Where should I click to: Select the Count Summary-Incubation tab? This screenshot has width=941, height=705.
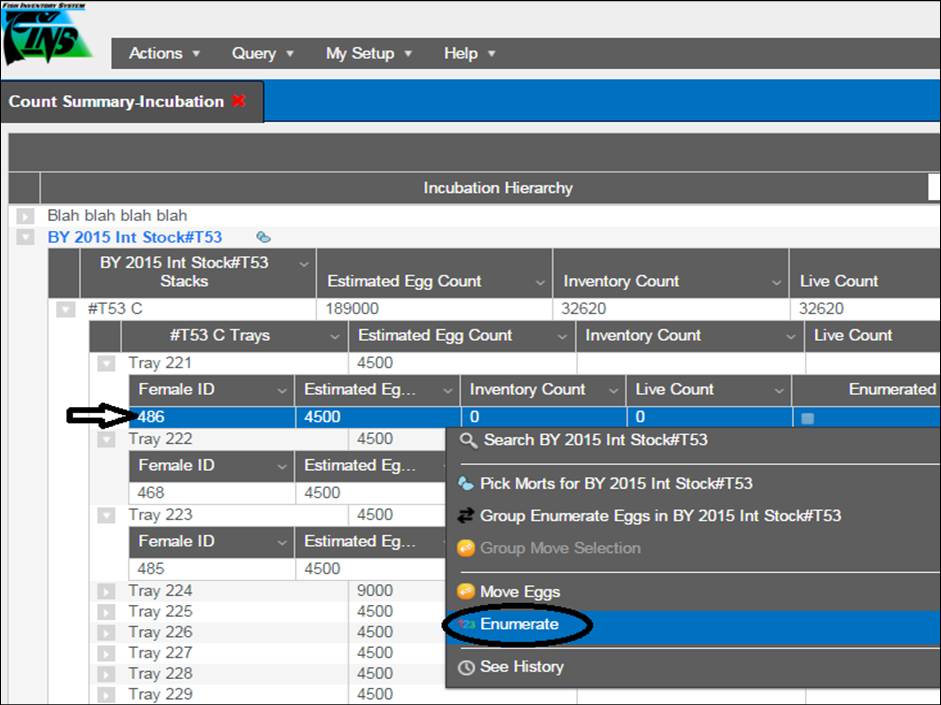[x=116, y=101]
